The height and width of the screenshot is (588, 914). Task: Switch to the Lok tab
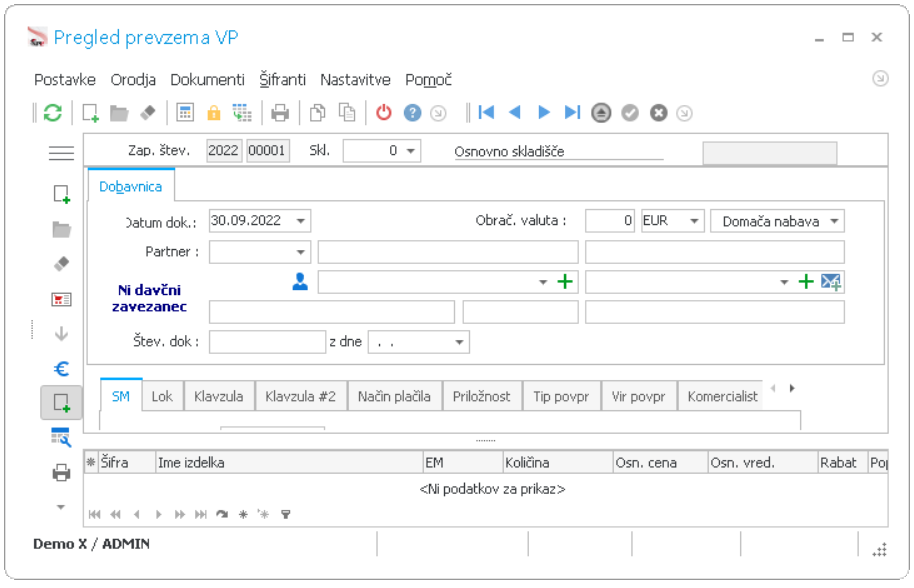click(162, 396)
